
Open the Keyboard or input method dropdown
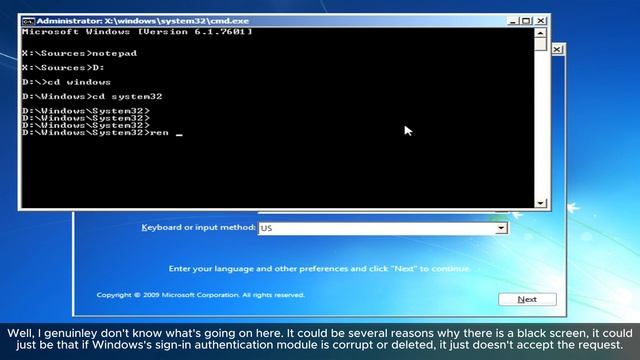point(501,228)
